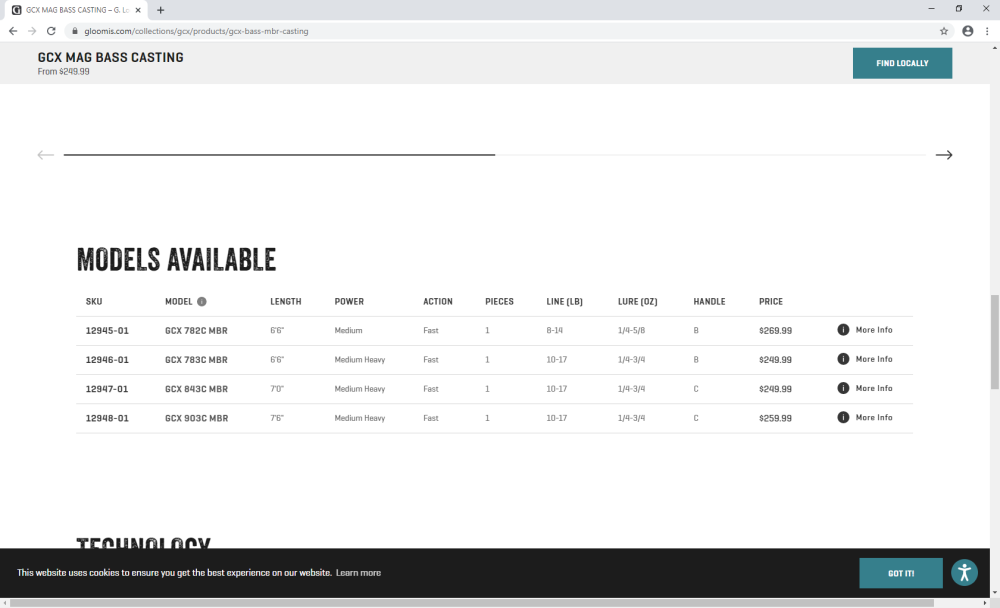Click model name GCX 782C MBR
The height and width of the screenshot is (608, 1000).
coord(196,330)
